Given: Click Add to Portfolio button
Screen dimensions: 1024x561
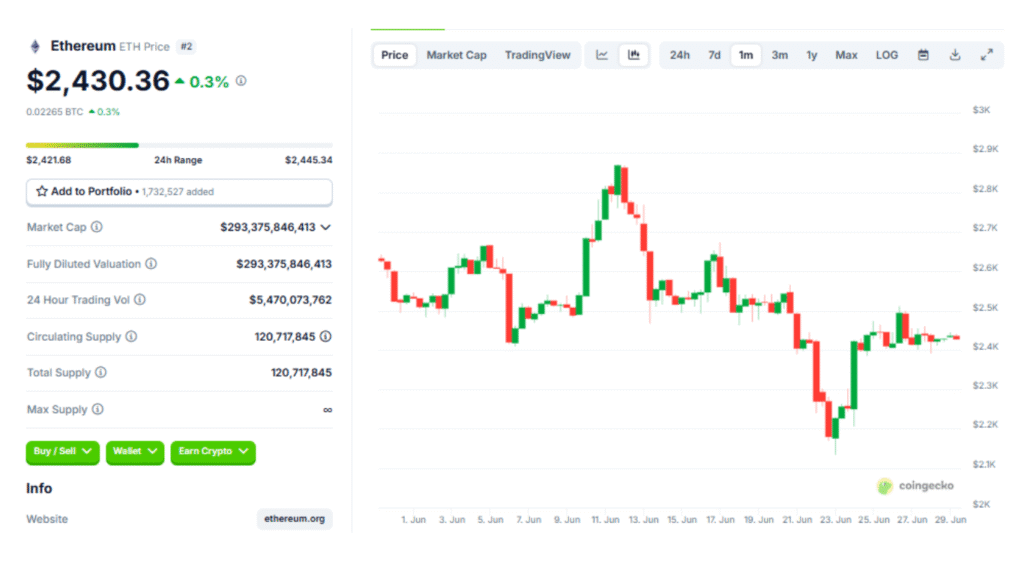Looking at the screenshot, I should click(x=179, y=191).
